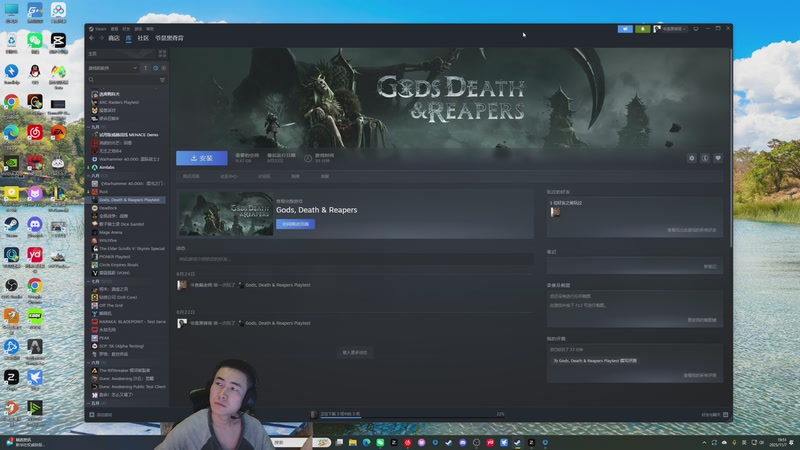The image size is (800, 450).
Task: Select Dice Gambit in library list
Action: click(x=121, y=224)
